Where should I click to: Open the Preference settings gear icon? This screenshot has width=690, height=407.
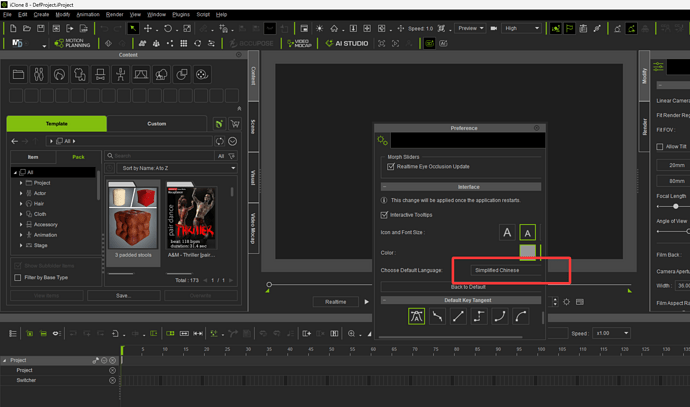click(382, 141)
